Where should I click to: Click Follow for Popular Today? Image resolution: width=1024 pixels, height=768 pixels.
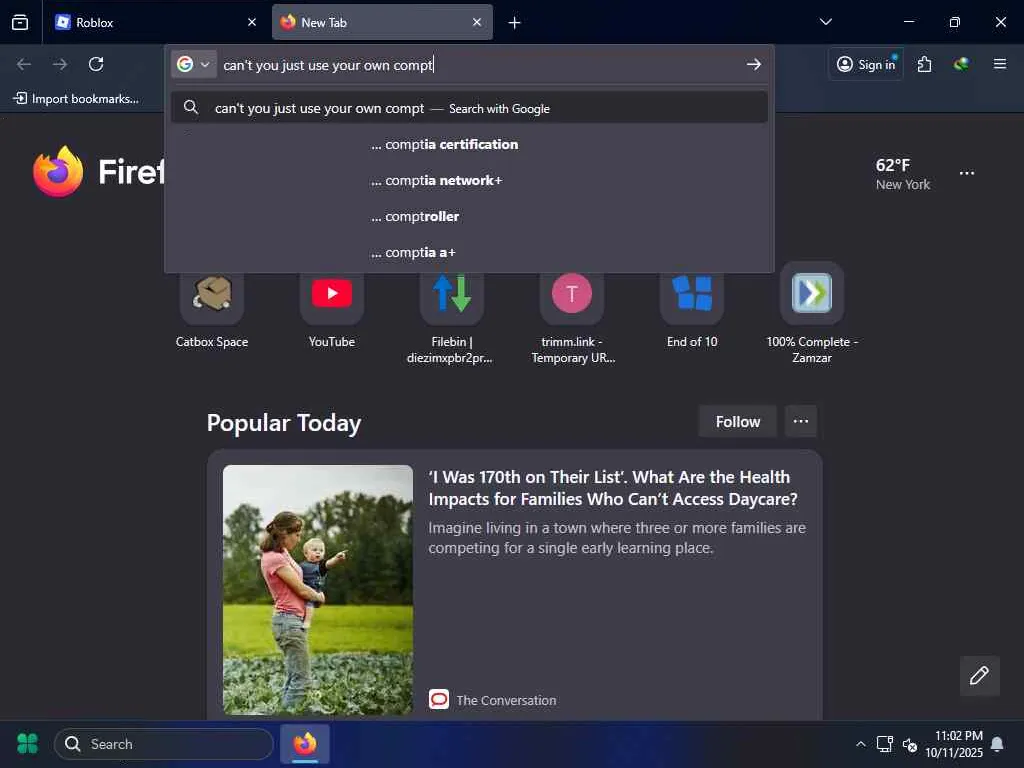click(737, 421)
